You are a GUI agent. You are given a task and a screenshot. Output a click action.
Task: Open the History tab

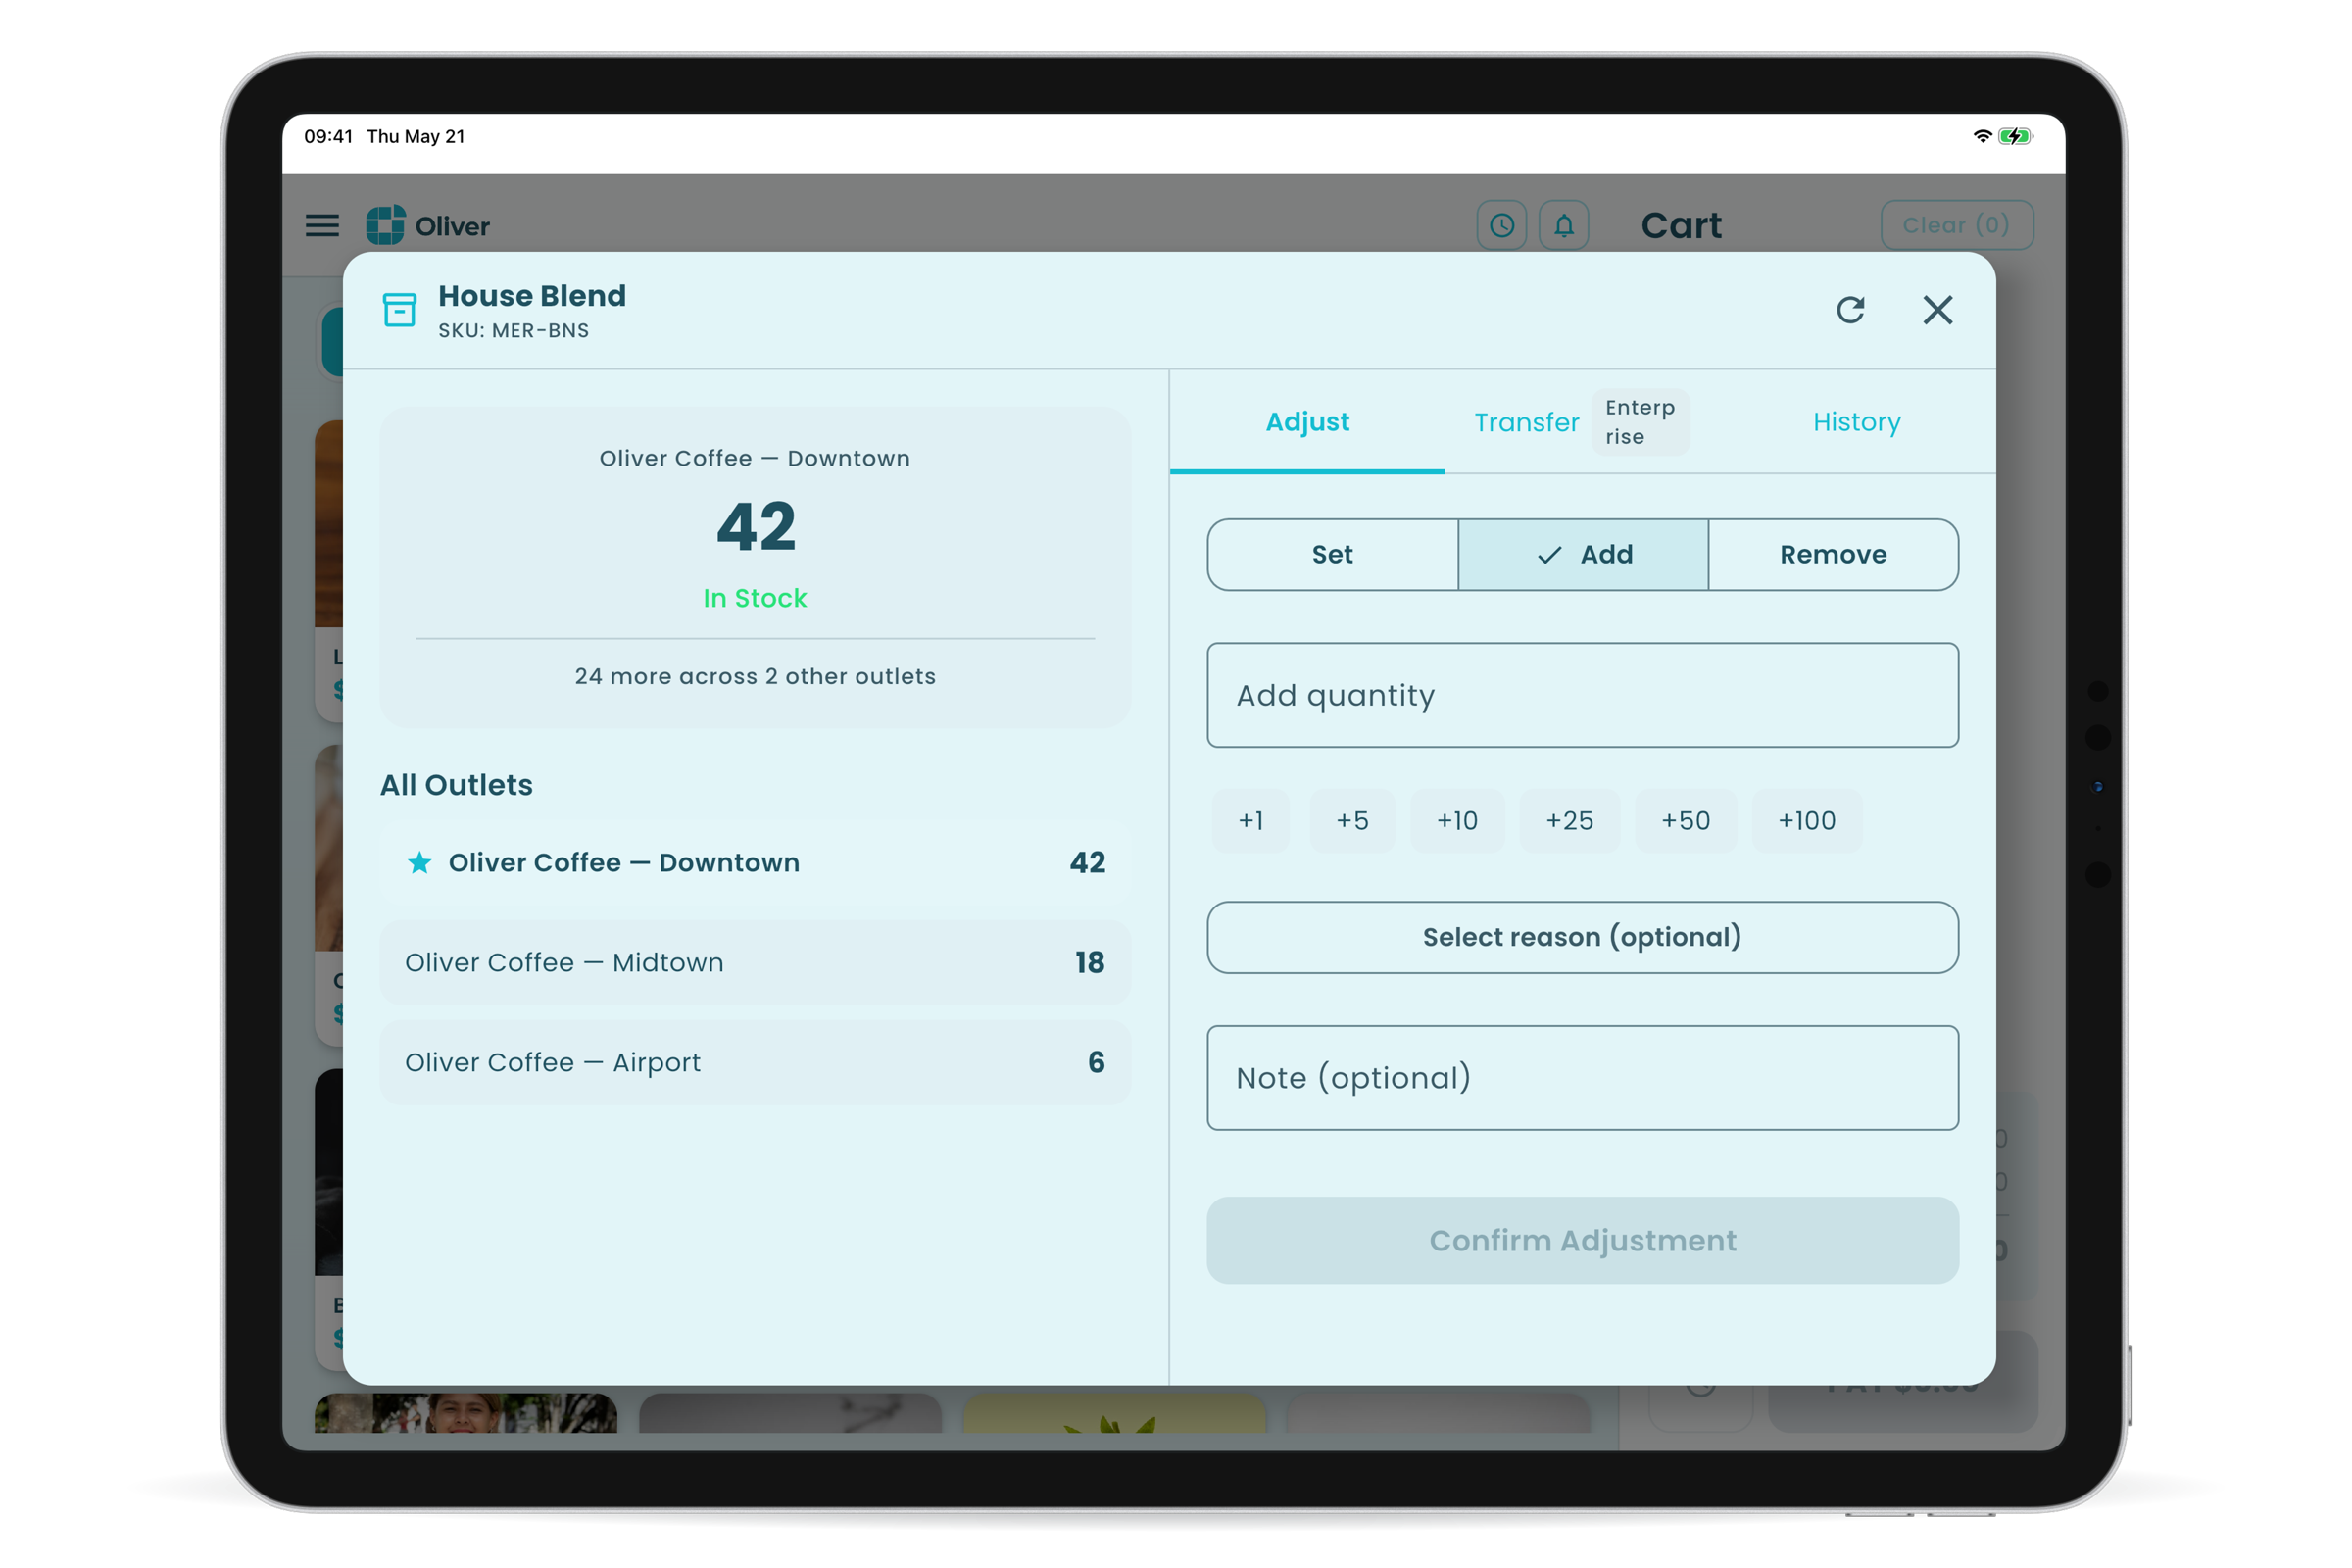[x=1857, y=422]
